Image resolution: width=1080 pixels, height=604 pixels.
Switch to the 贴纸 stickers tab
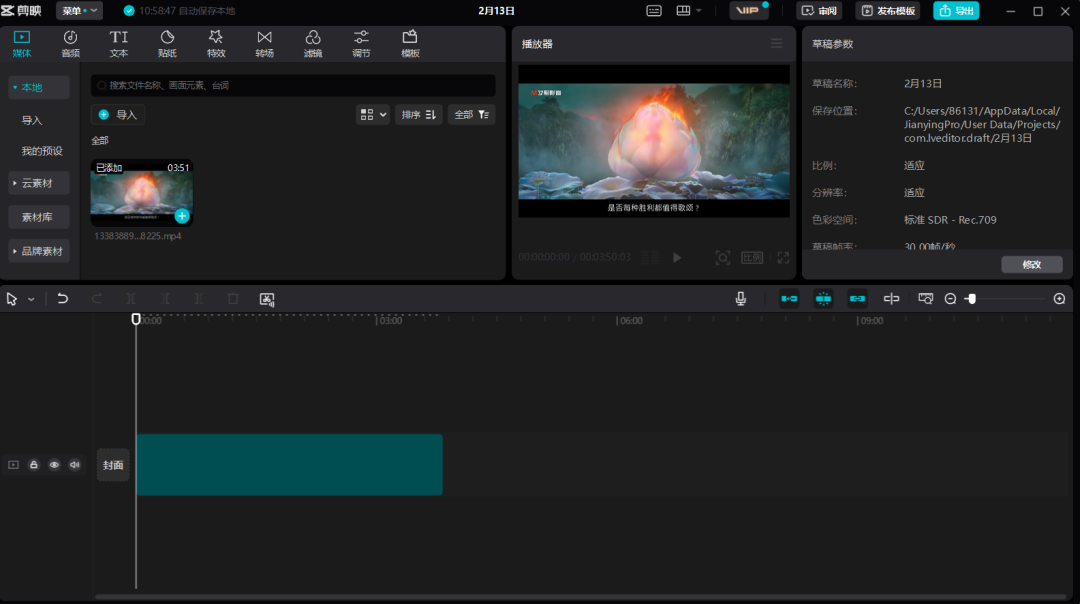coord(167,43)
